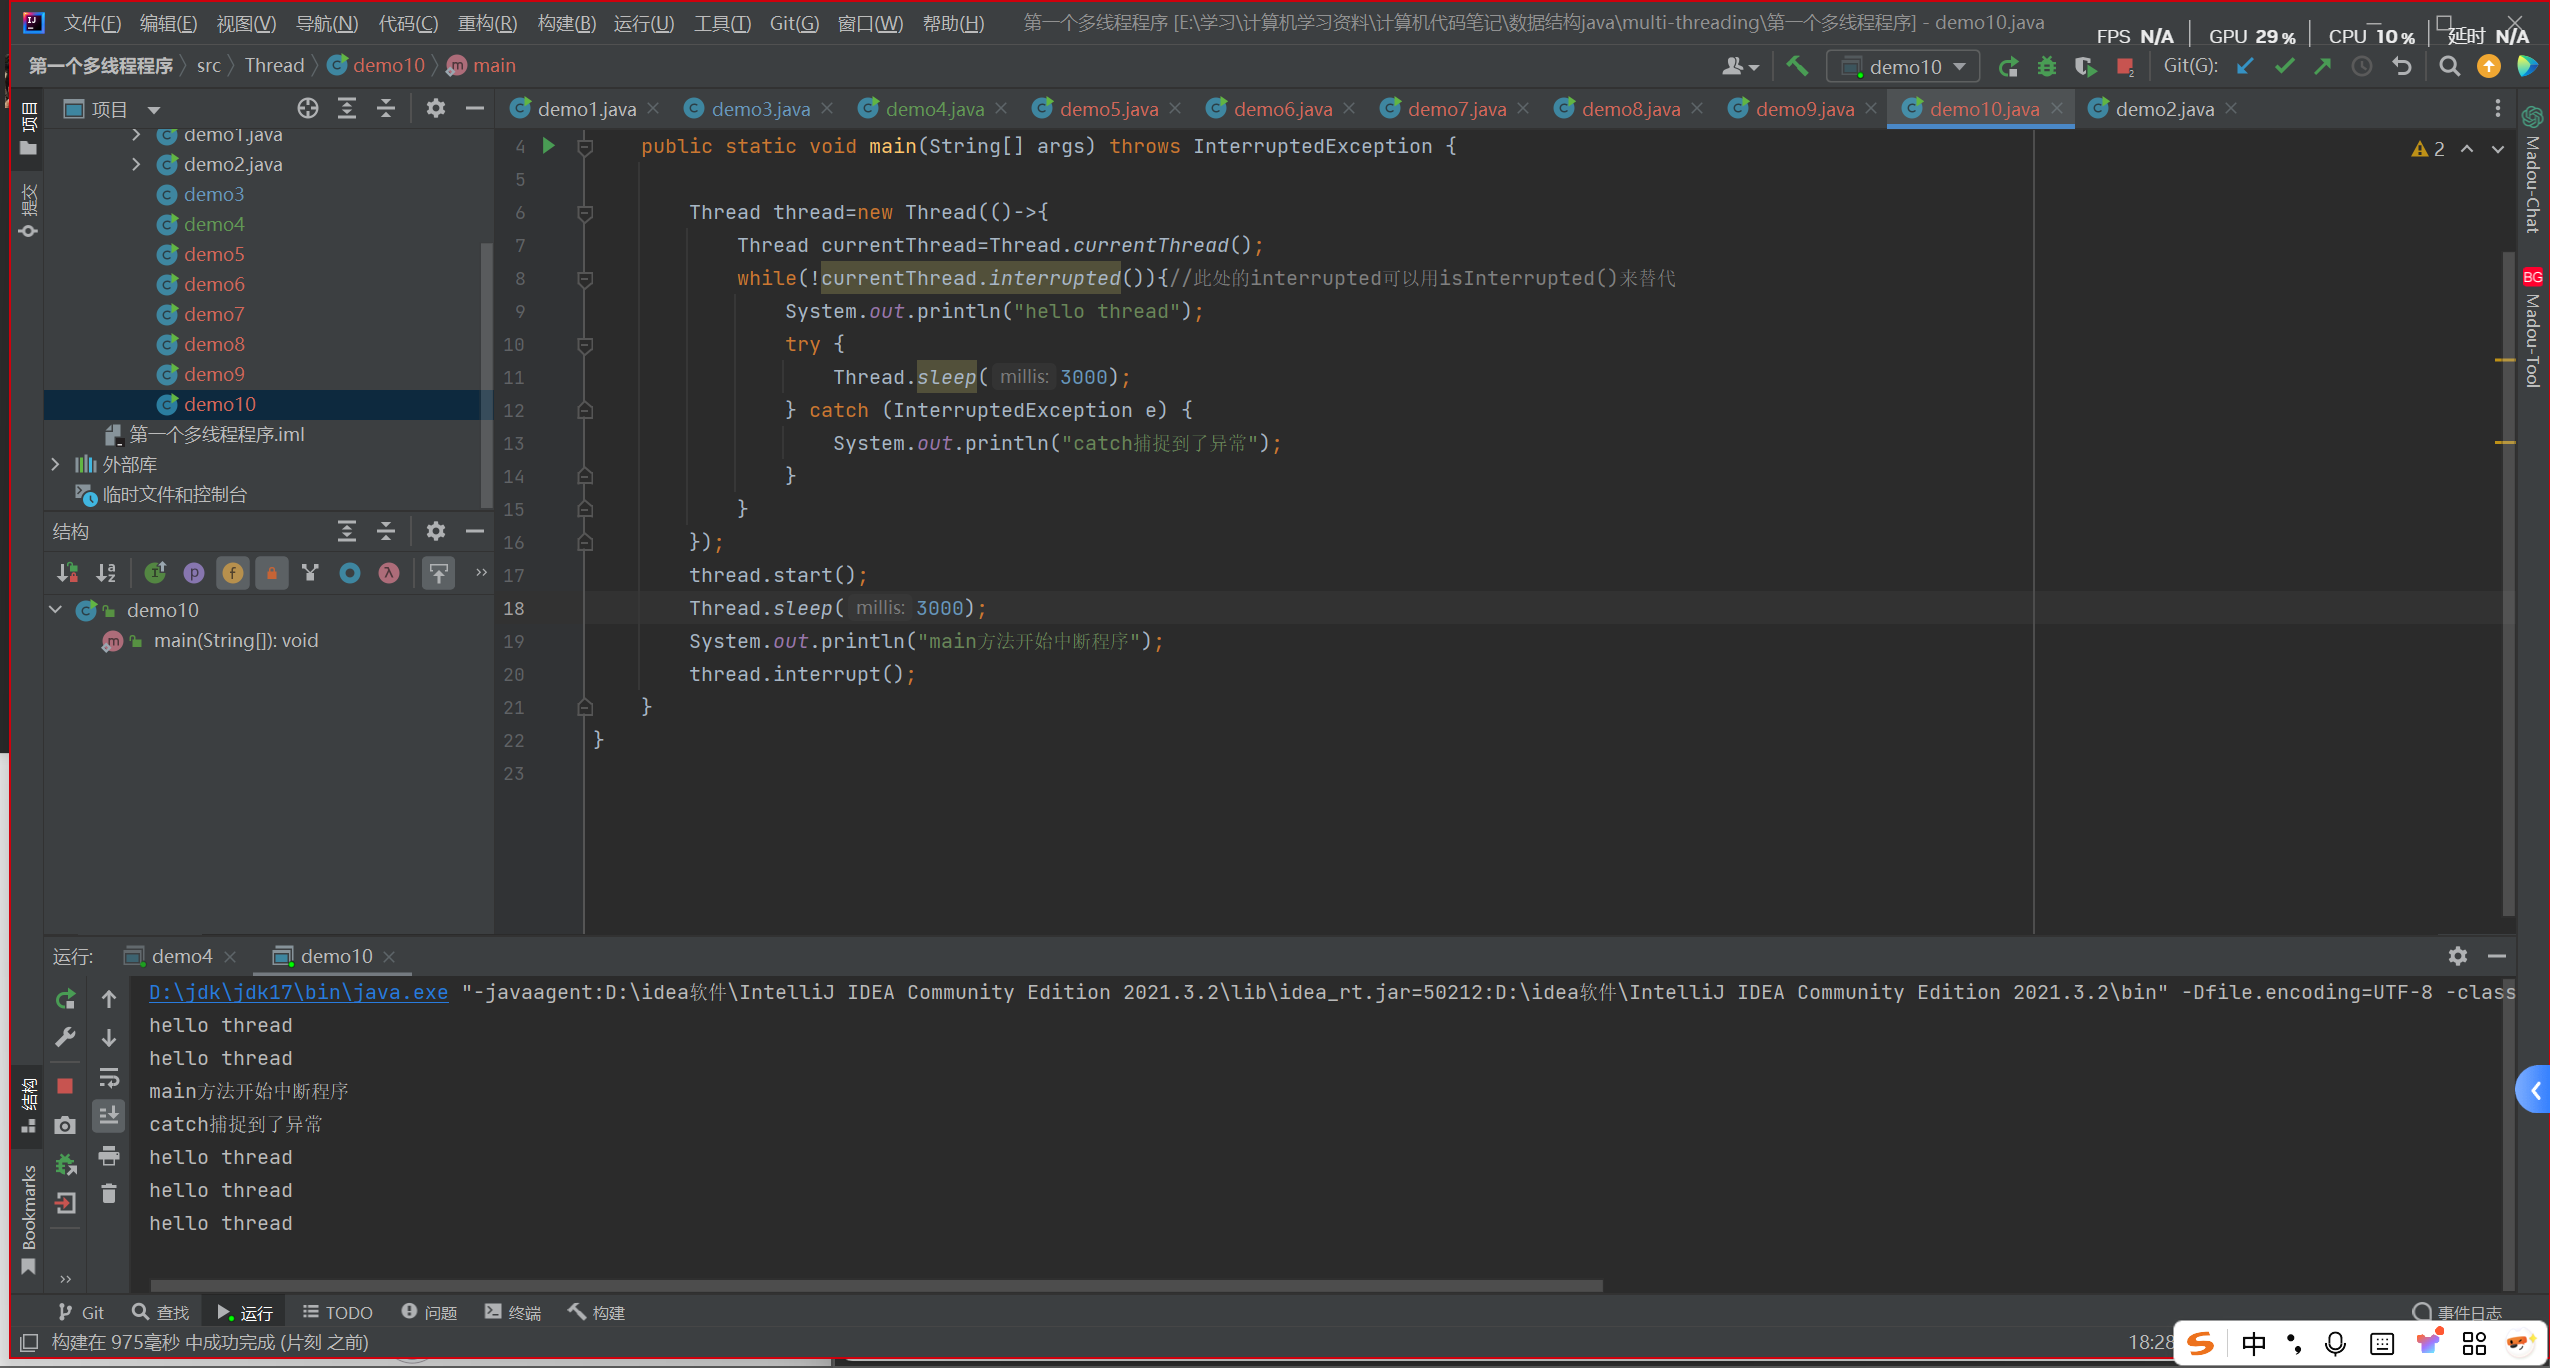Switch to the demo6.java editor tab
The image size is (2550, 1368).
1281,109
